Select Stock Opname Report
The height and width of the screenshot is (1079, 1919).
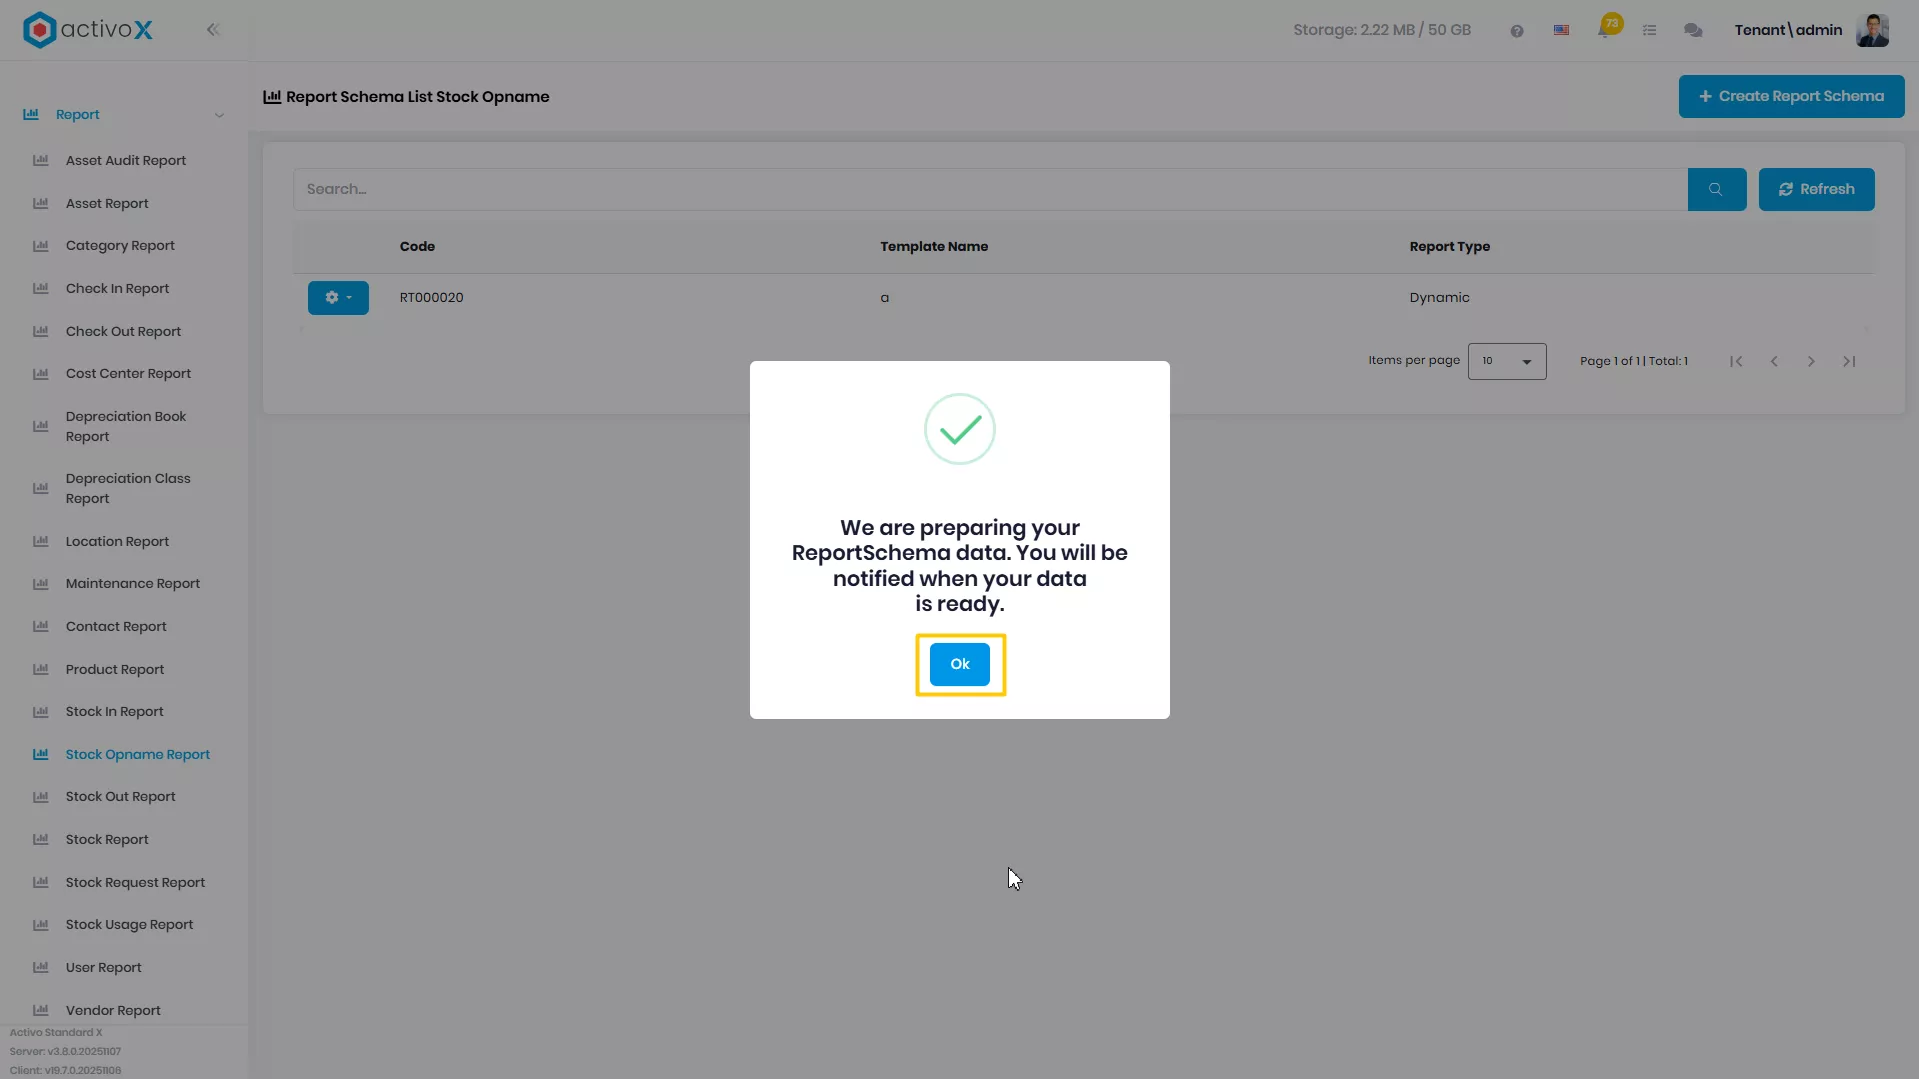[137, 755]
